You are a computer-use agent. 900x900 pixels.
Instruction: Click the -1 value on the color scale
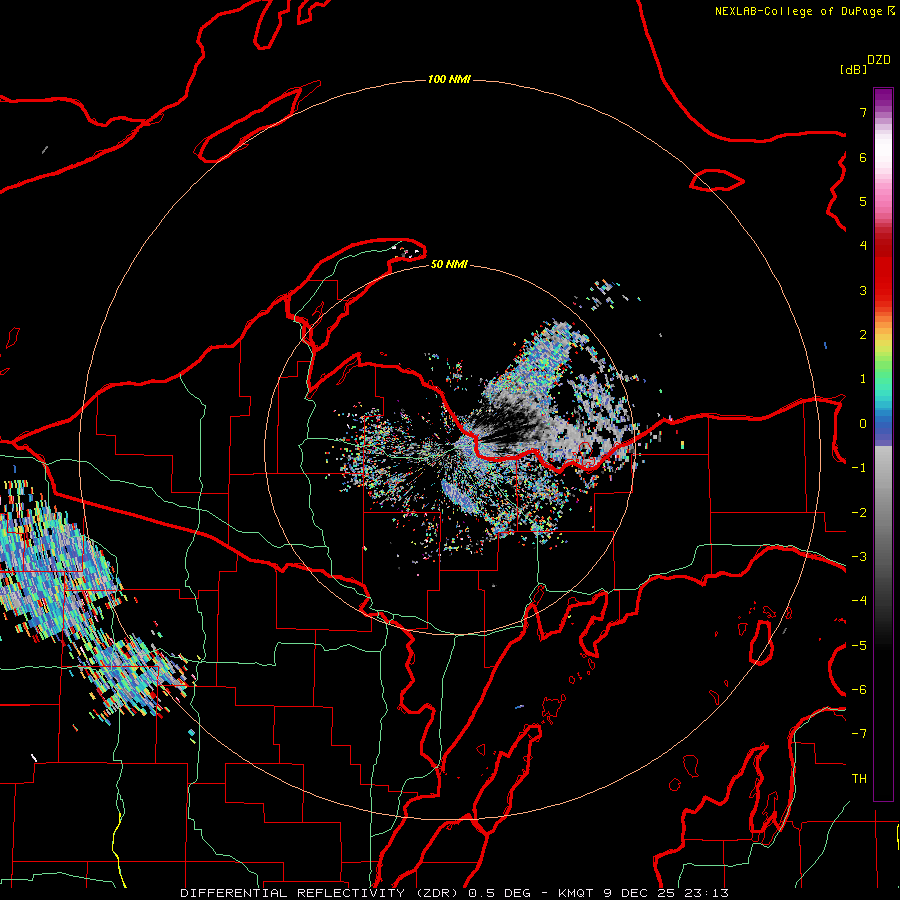click(859, 468)
